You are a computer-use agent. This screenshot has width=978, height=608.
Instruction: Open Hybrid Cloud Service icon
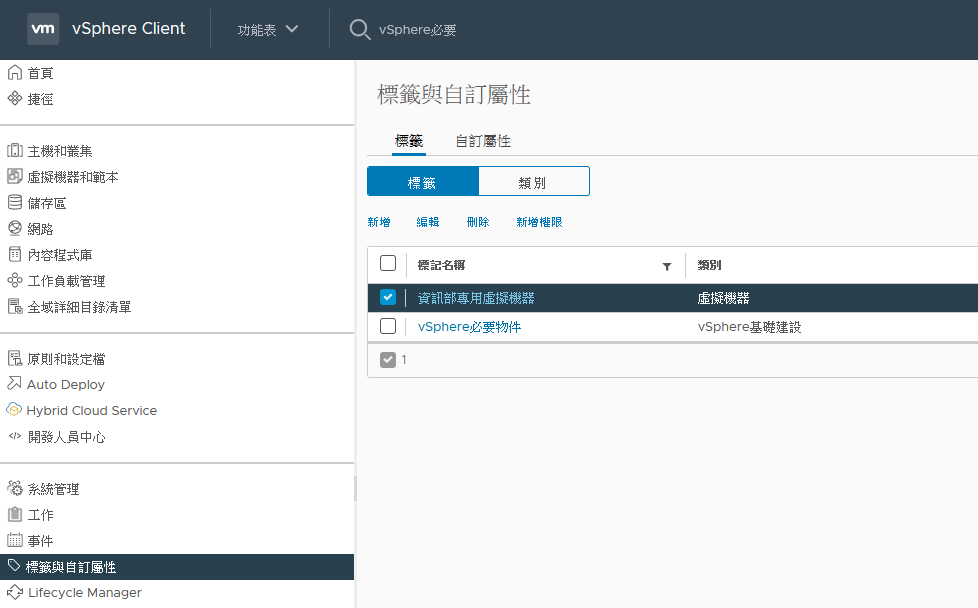click(x=14, y=410)
